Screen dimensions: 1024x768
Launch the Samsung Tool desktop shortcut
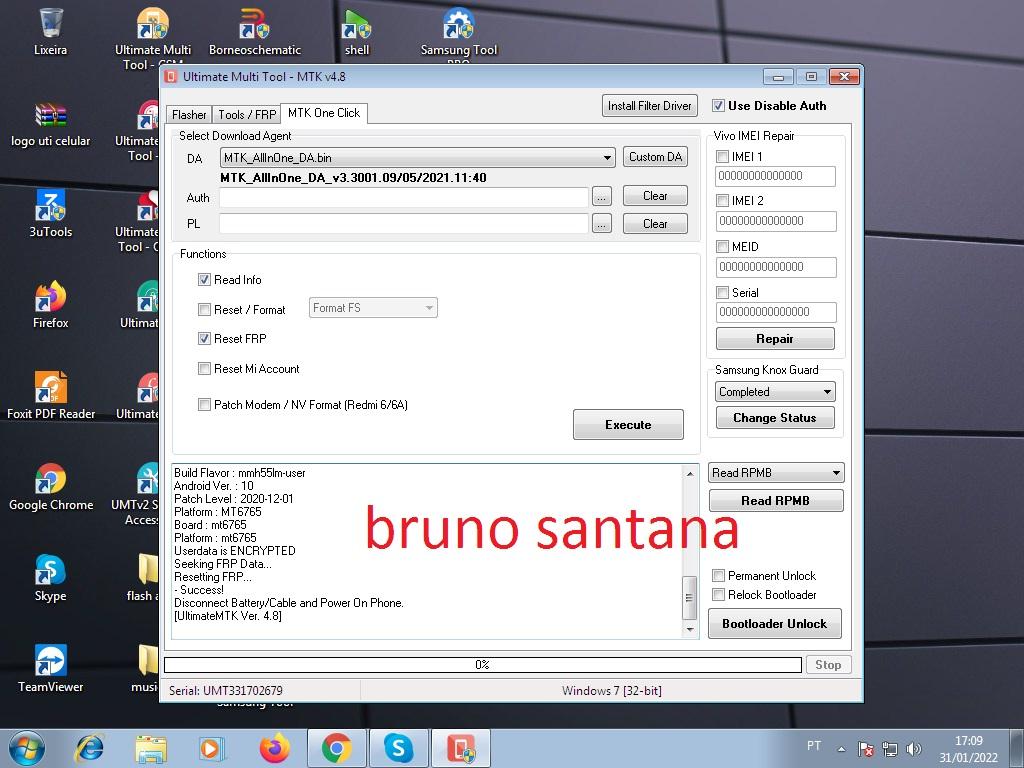pyautogui.click(x=458, y=31)
